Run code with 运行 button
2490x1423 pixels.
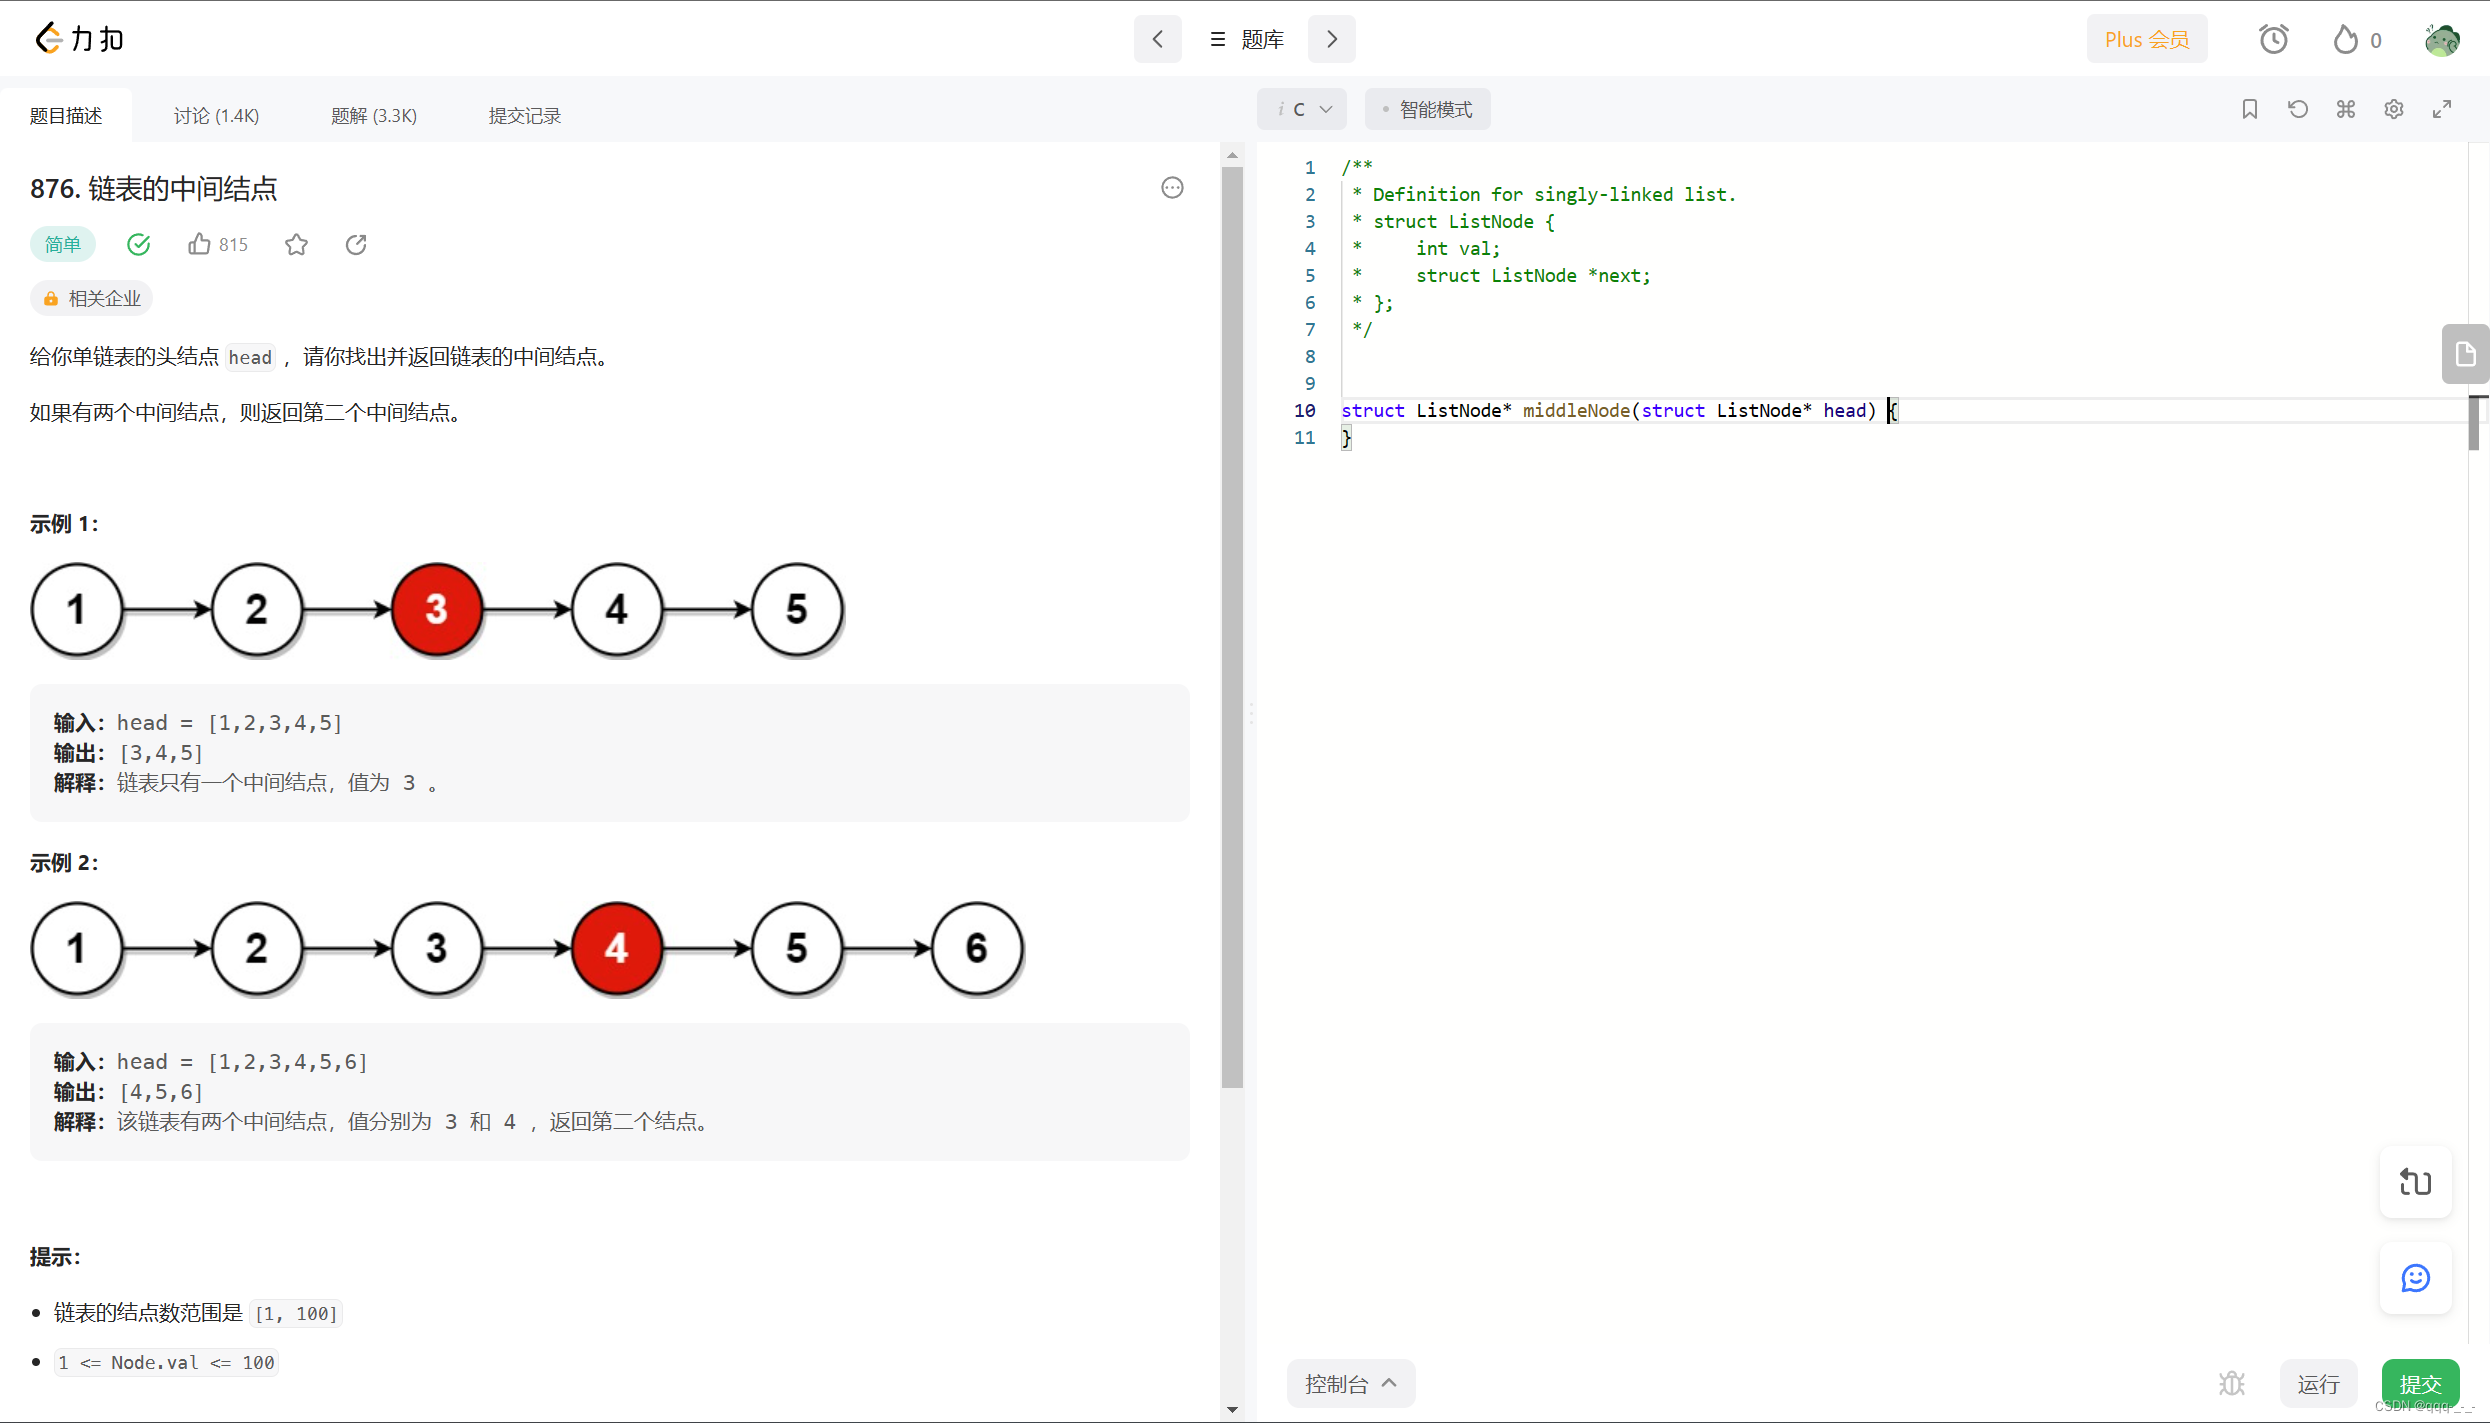(x=2318, y=1384)
